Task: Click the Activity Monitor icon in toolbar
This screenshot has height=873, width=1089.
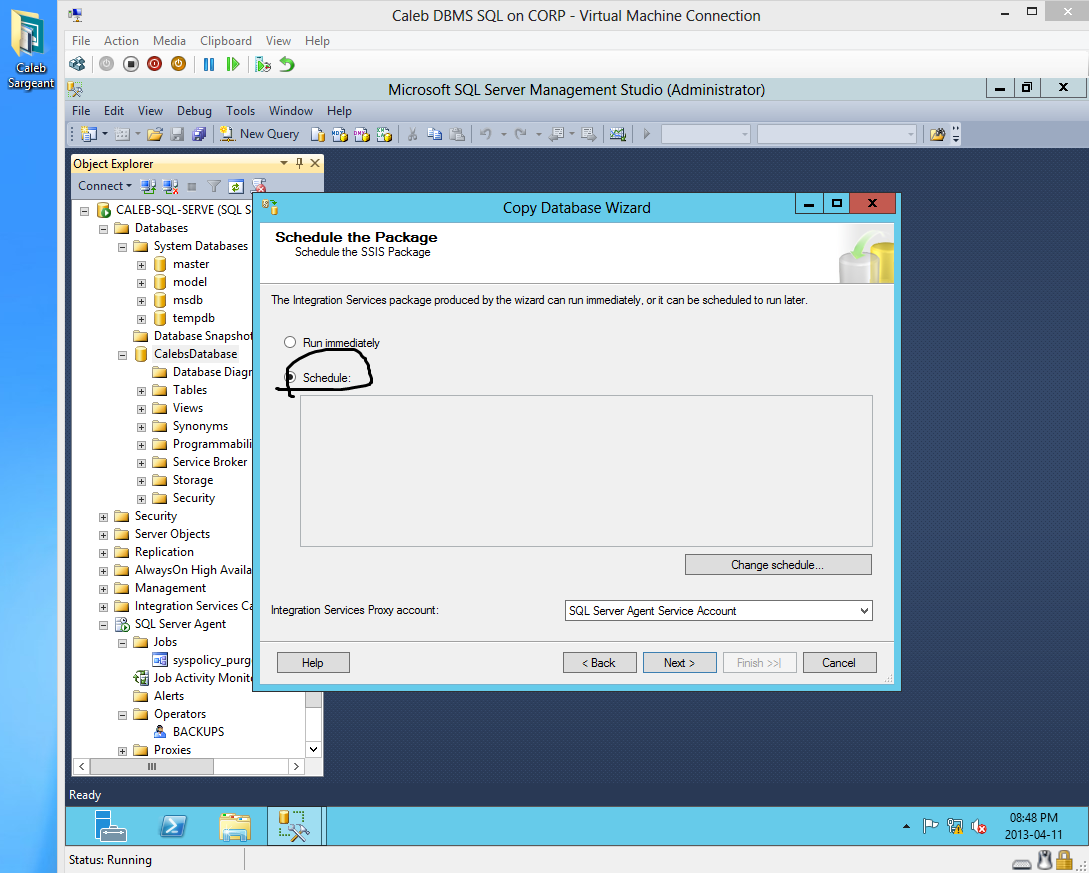Action: [x=617, y=134]
